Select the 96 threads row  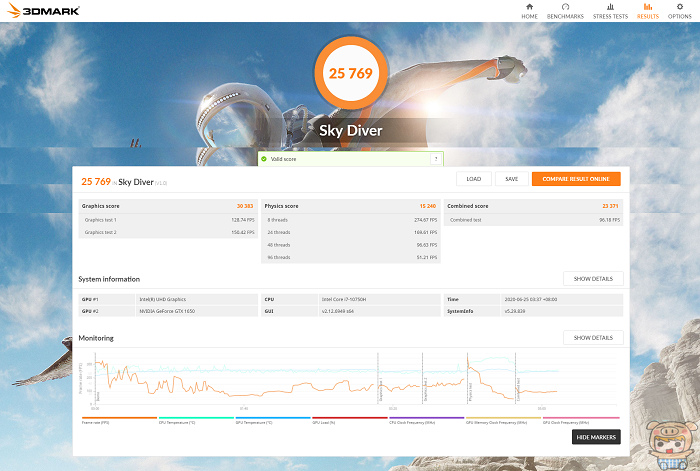[351, 257]
